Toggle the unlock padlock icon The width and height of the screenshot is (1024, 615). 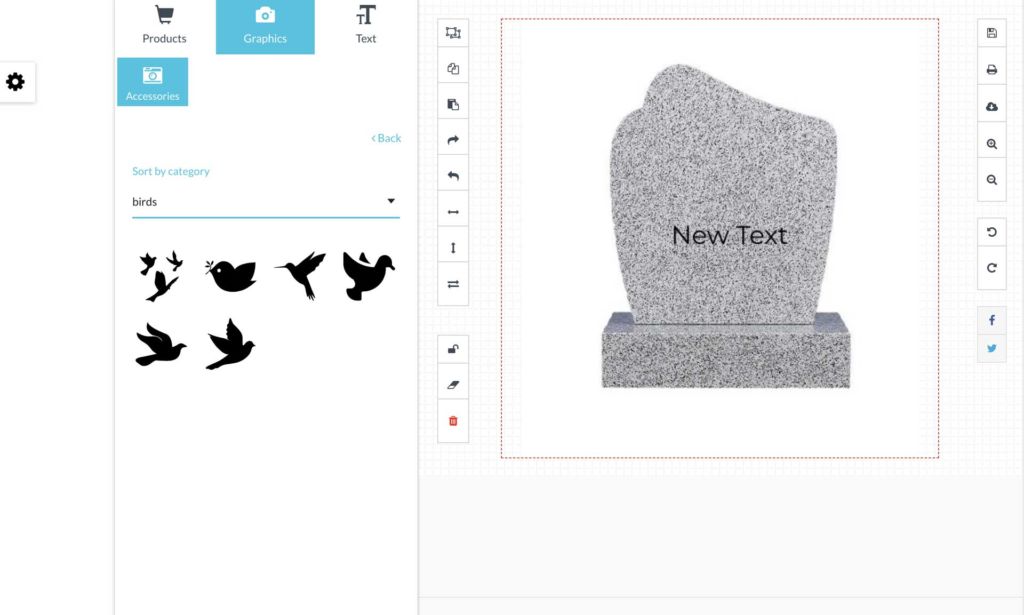(x=453, y=349)
